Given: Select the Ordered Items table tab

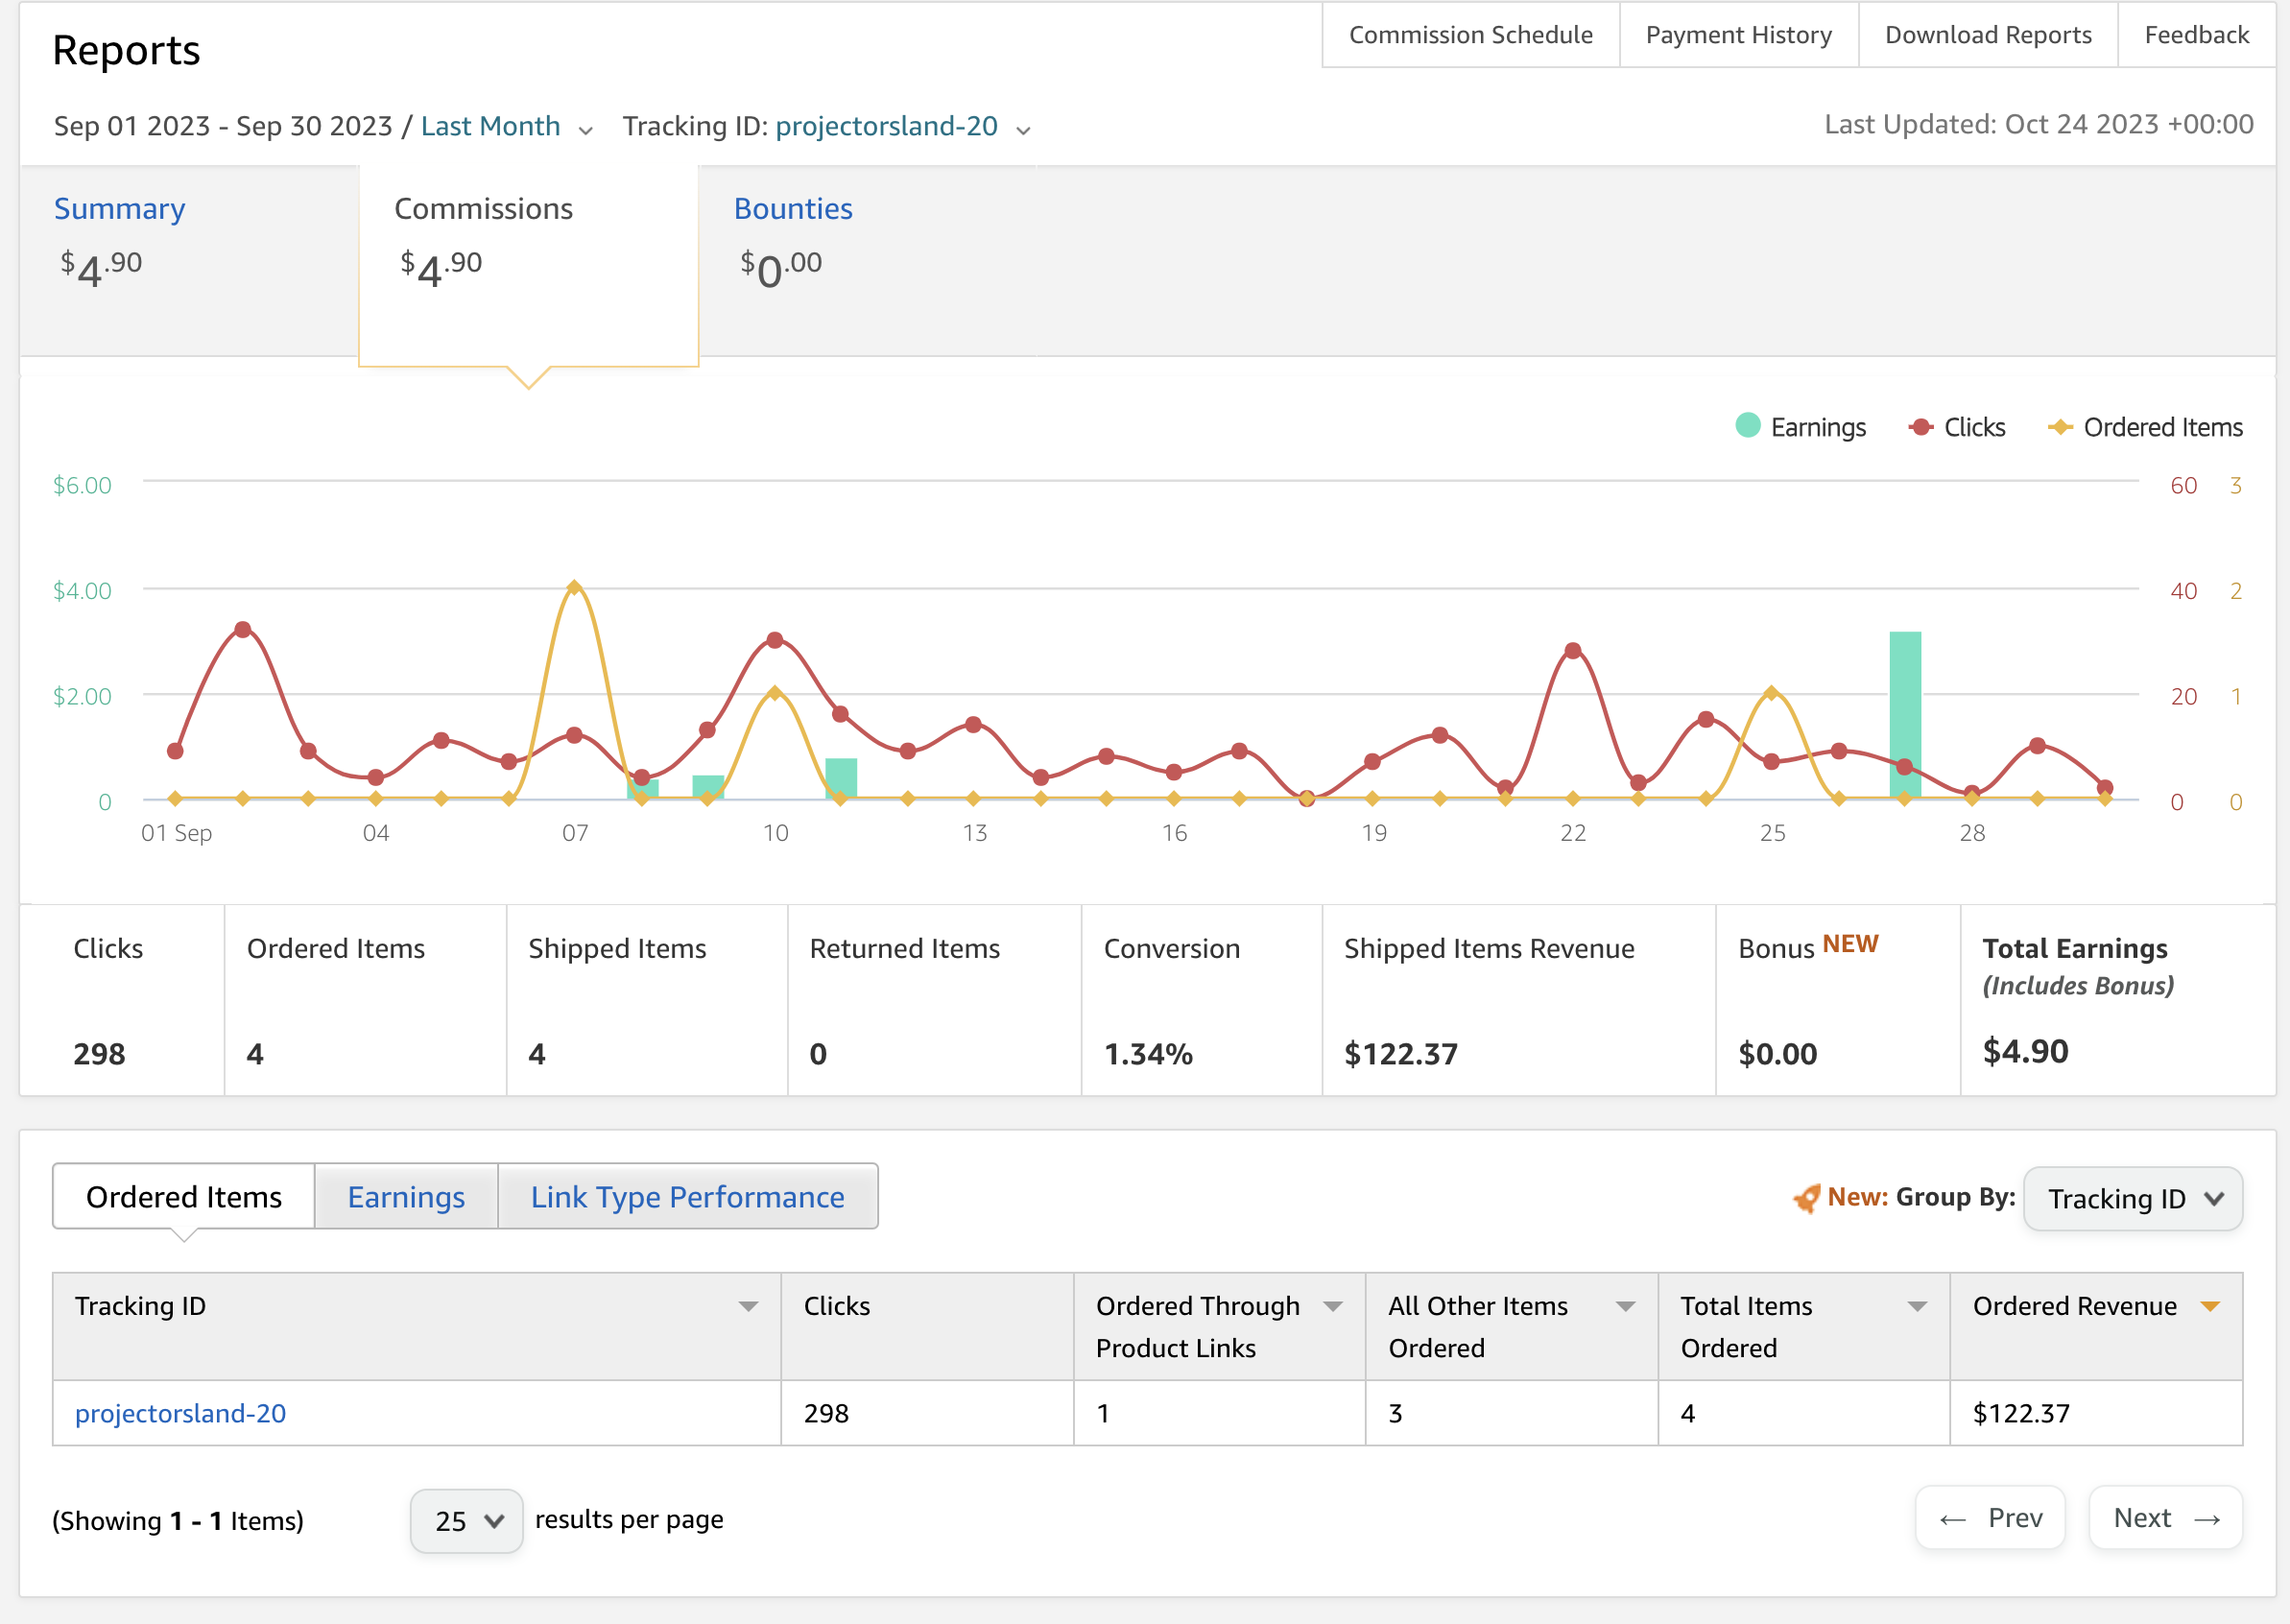Looking at the screenshot, I should pos(184,1196).
